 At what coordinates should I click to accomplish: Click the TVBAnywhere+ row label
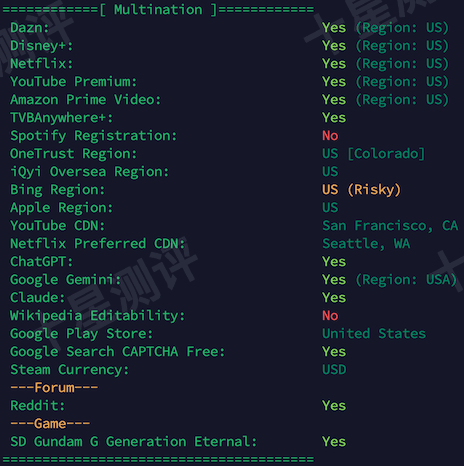pyautogui.click(x=62, y=118)
